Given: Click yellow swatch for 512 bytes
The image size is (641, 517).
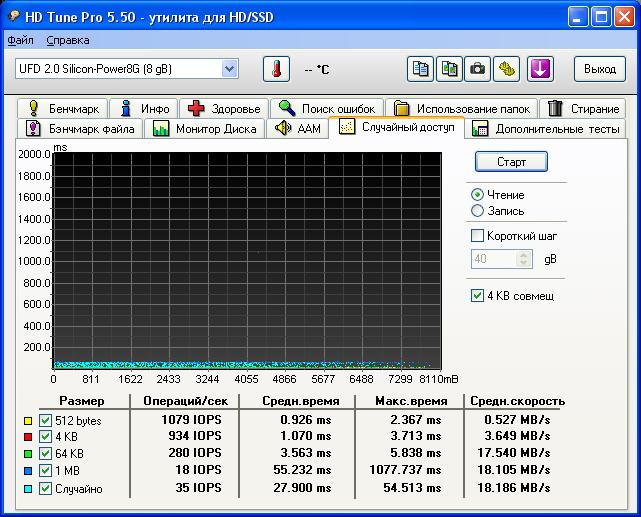Looking at the screenshot, I should (28, 421).
